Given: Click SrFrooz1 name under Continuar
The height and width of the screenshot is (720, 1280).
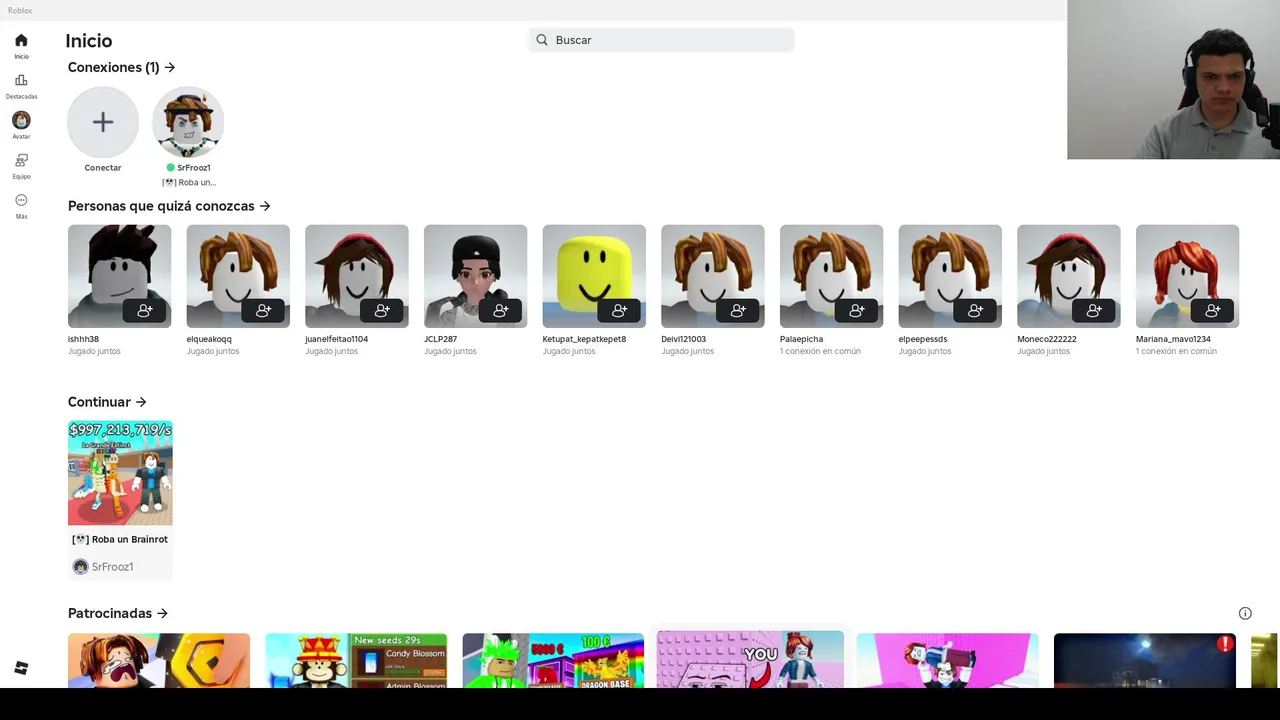Looking at the screenshot, I should (112, 567).
